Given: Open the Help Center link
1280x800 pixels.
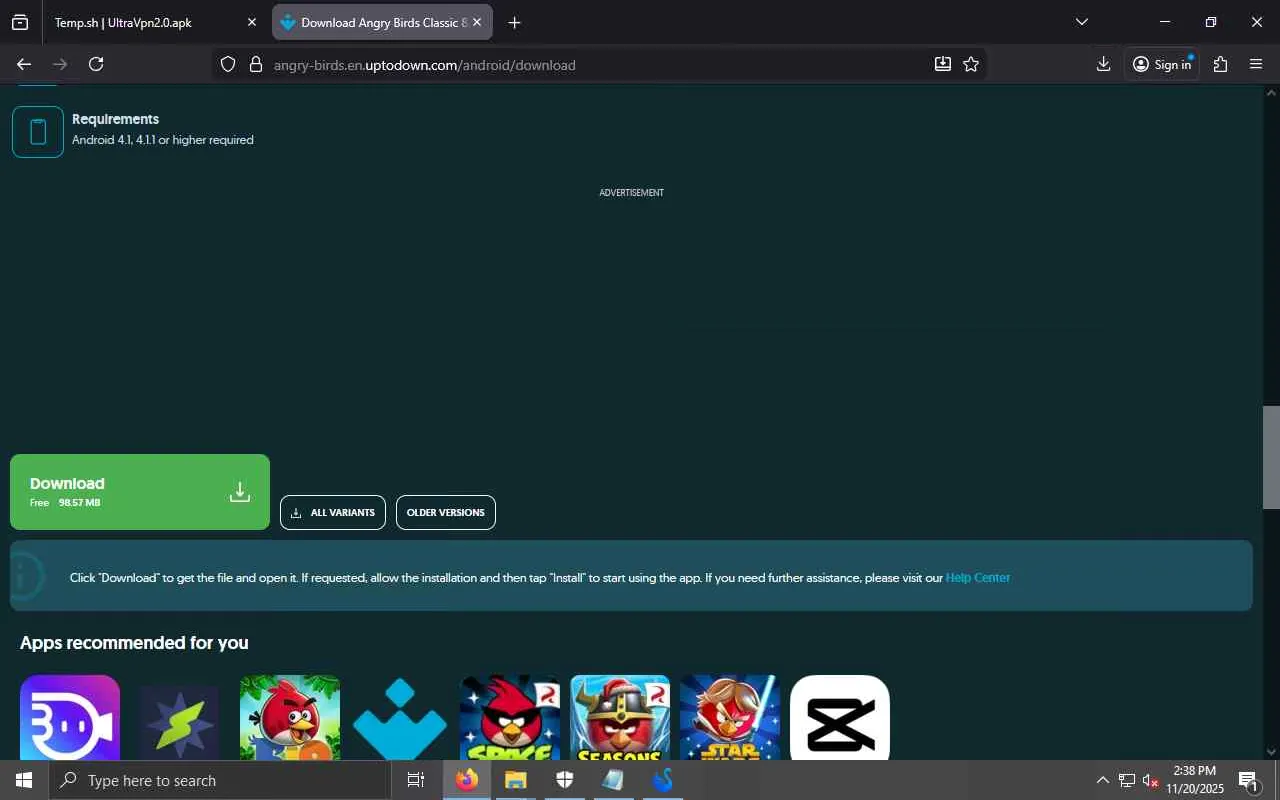Looking at the screenshot, I should 978,578.
